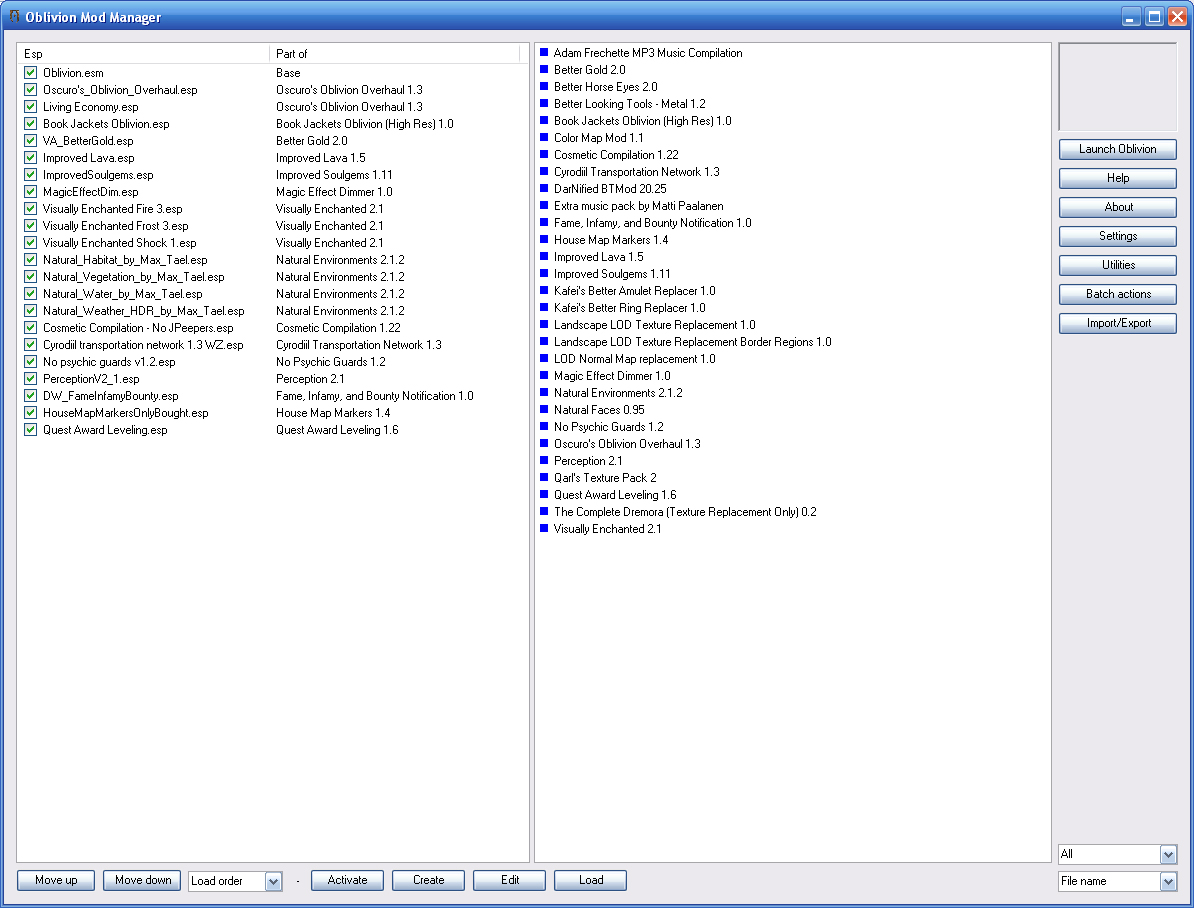
Task: Toggle Natural_Water_by_Max_Tael.esp checkbox
Action: click(30, 293)
